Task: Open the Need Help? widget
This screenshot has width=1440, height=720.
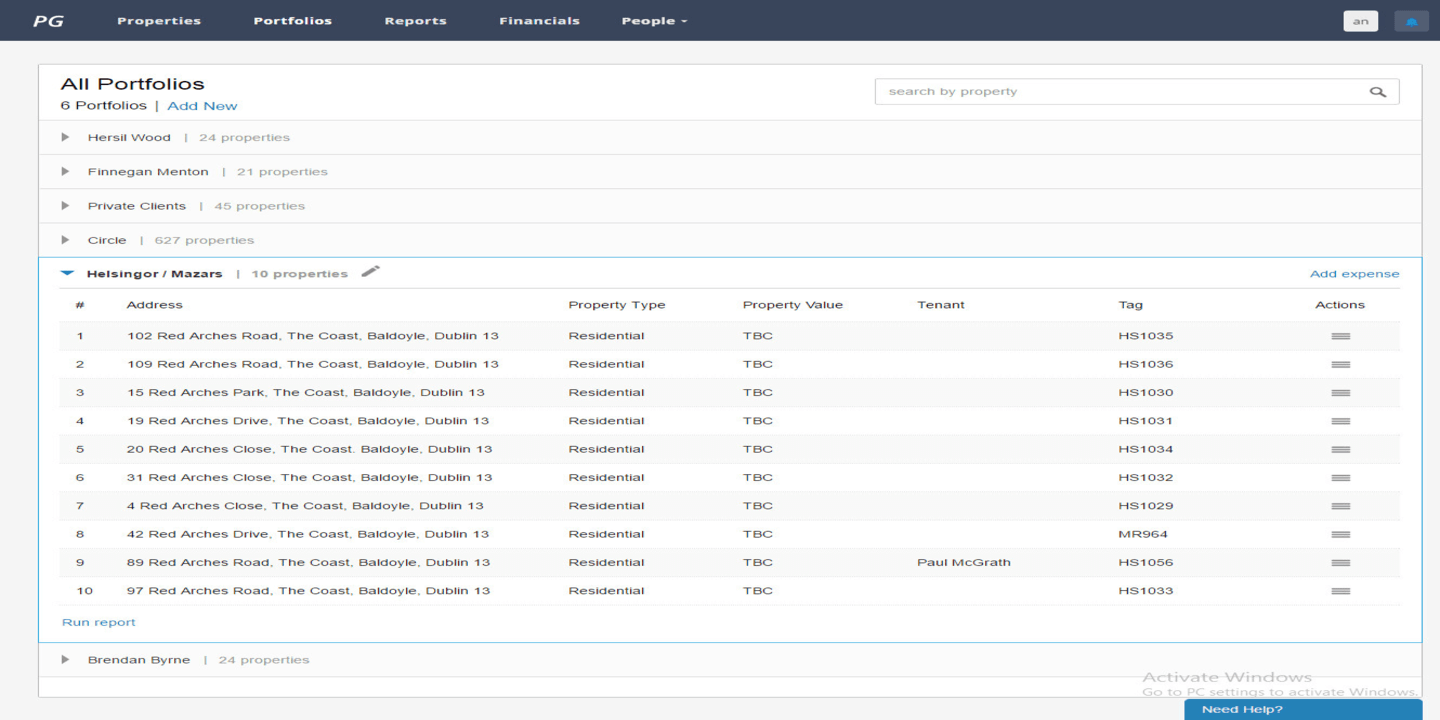Action: (1303, 709)
